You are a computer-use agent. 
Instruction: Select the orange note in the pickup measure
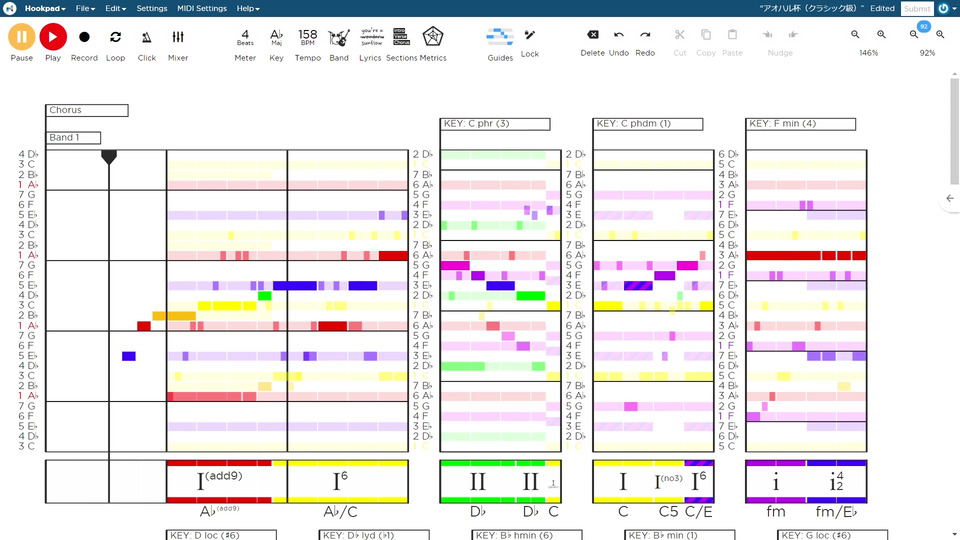[174, 316]
